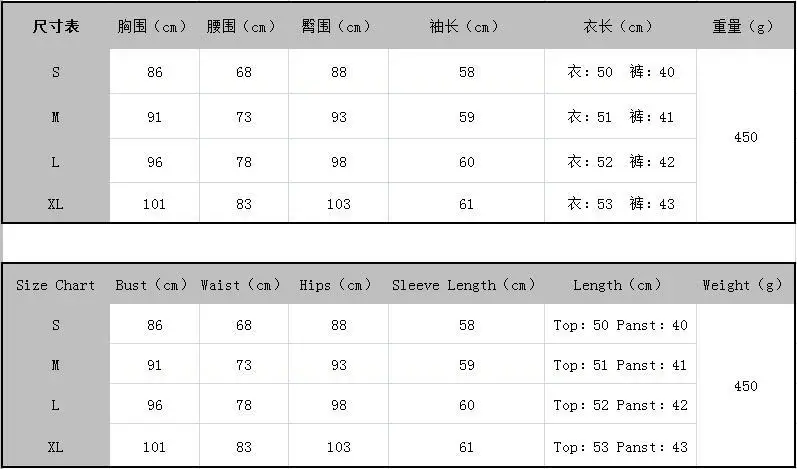797x469 pixels.
Task: Select the 衣长（cm） column header
Action: coord(620,26)
